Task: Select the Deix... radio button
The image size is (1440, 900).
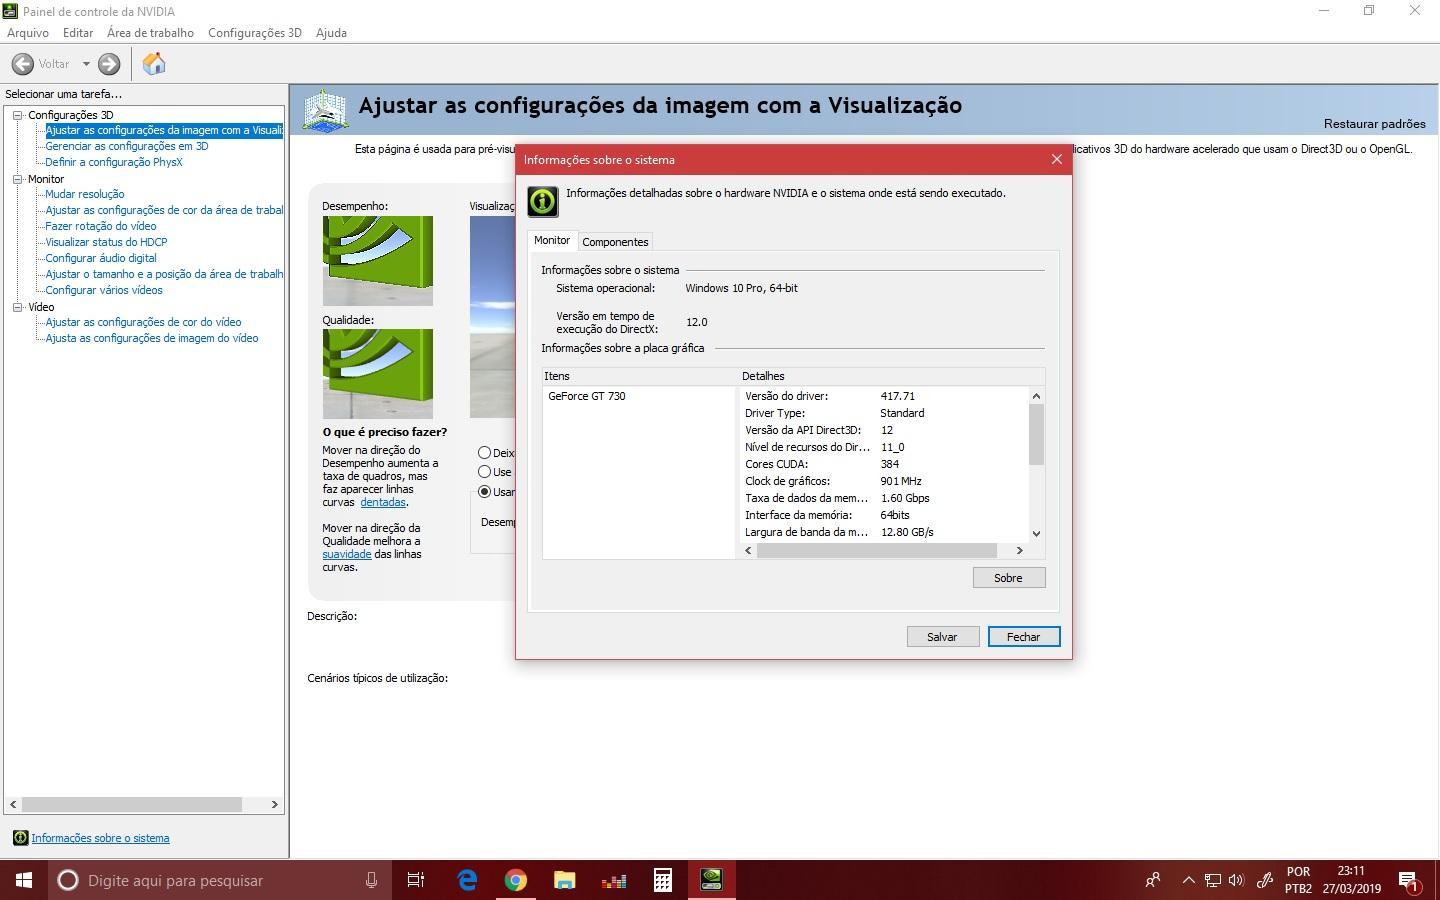Action: click(484, 453)
